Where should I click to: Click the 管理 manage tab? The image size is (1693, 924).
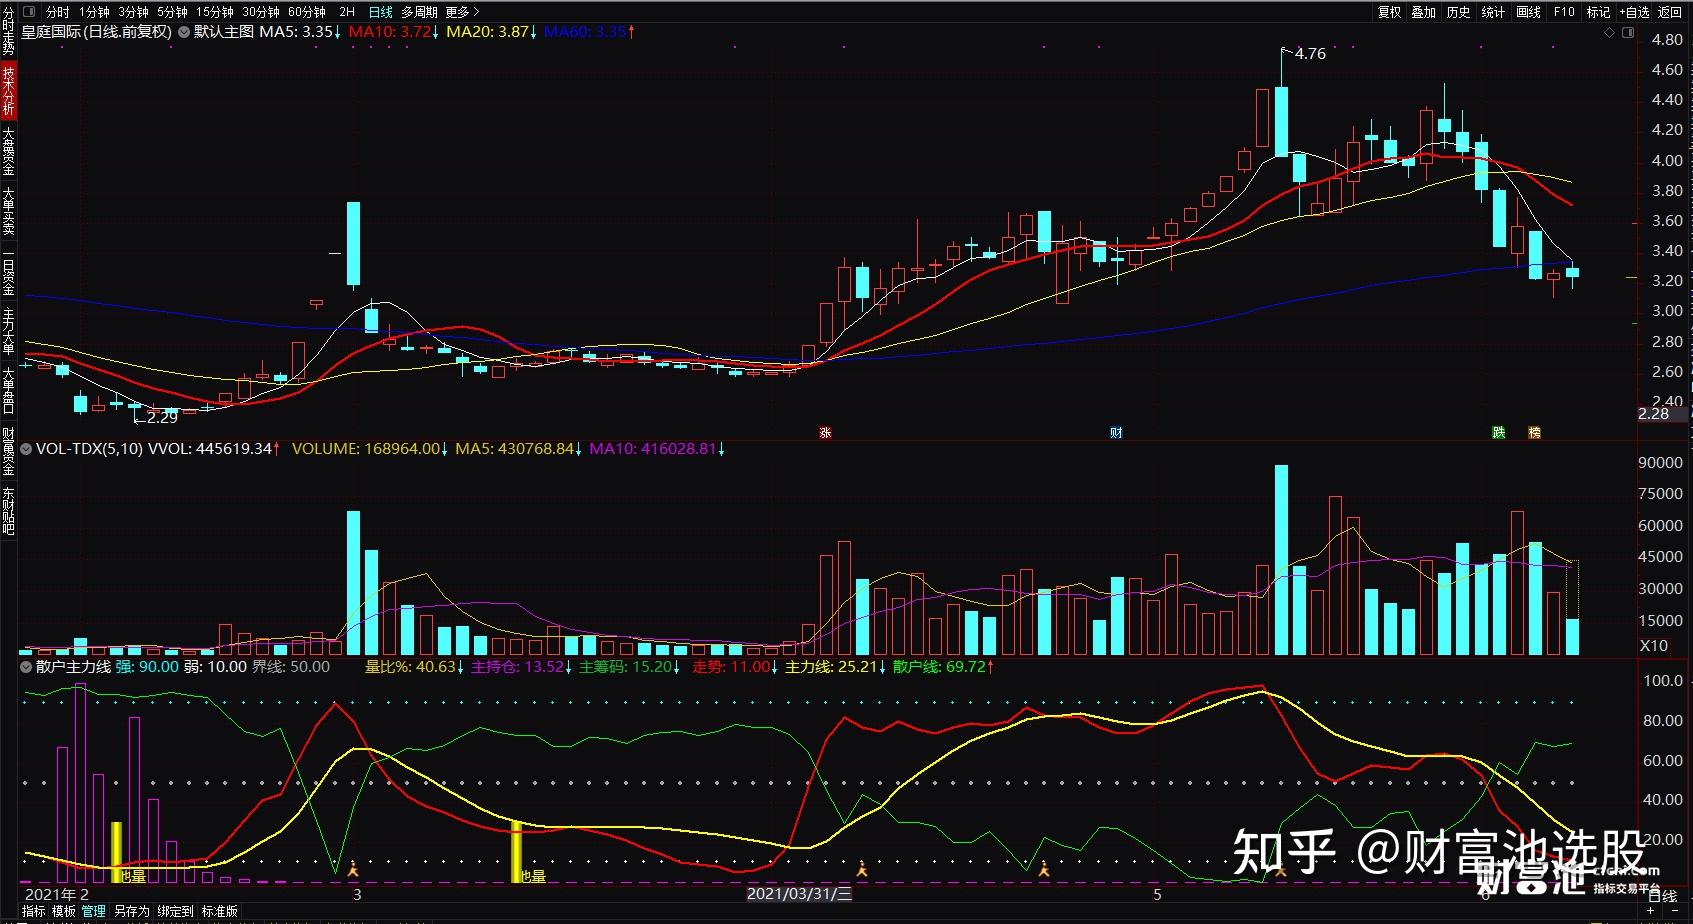pos(94,912)
